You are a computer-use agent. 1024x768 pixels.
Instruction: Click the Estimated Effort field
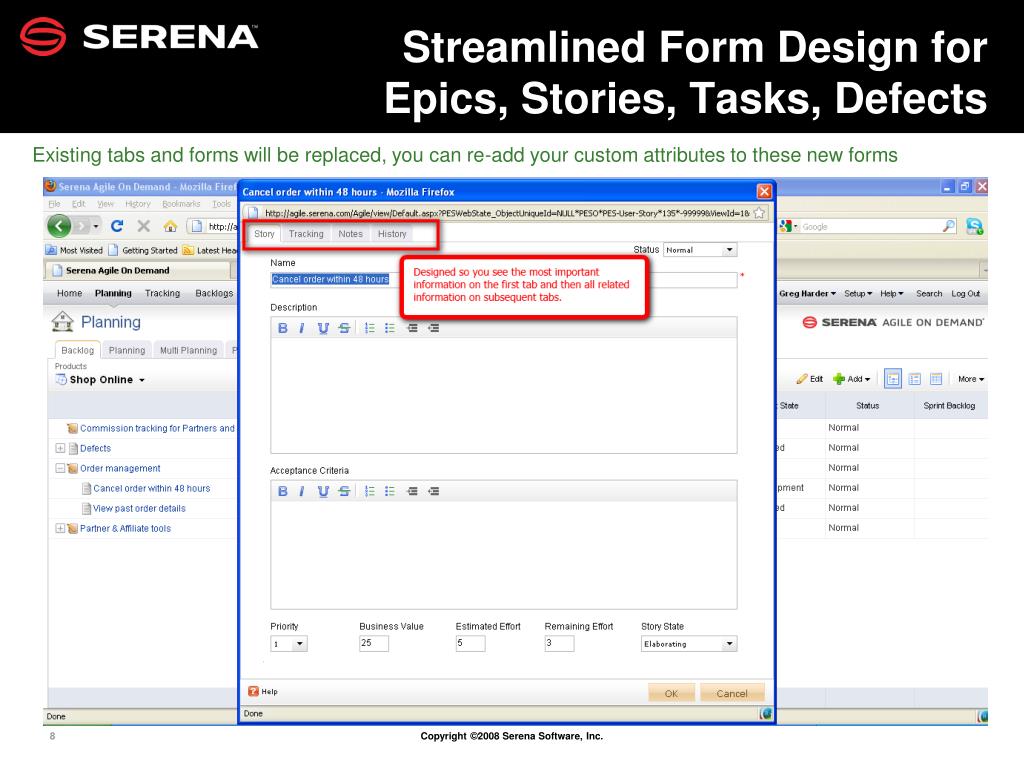[x=470, y=643]
